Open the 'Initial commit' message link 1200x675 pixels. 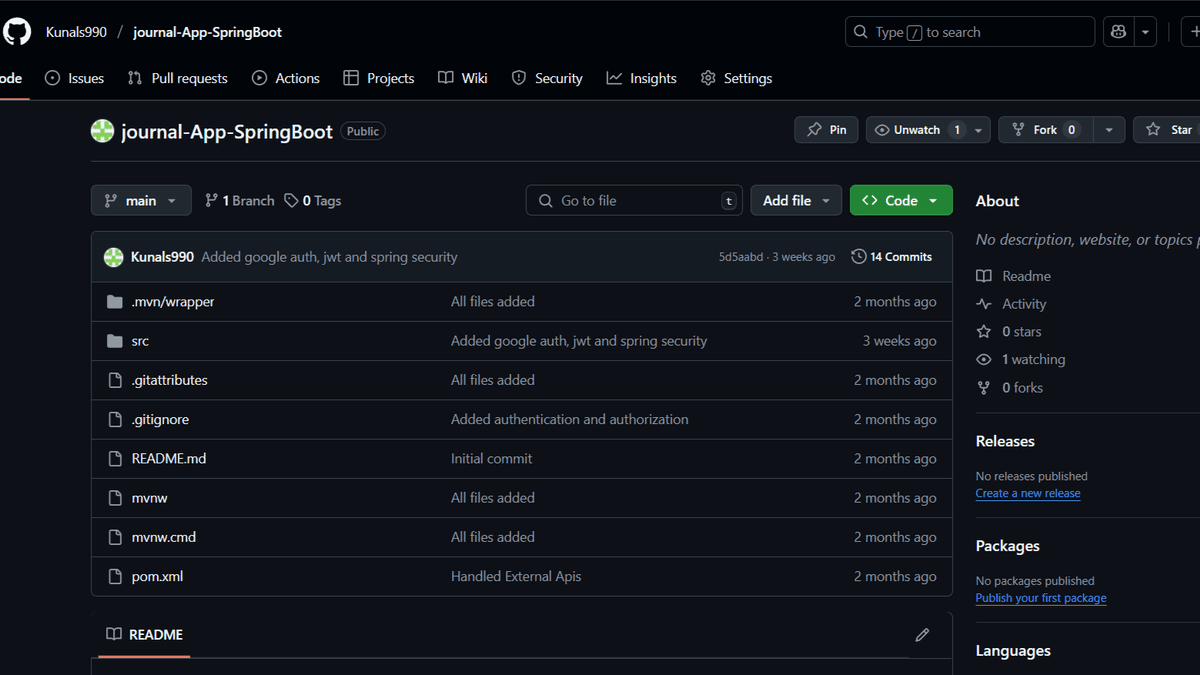tap(492, 459)
